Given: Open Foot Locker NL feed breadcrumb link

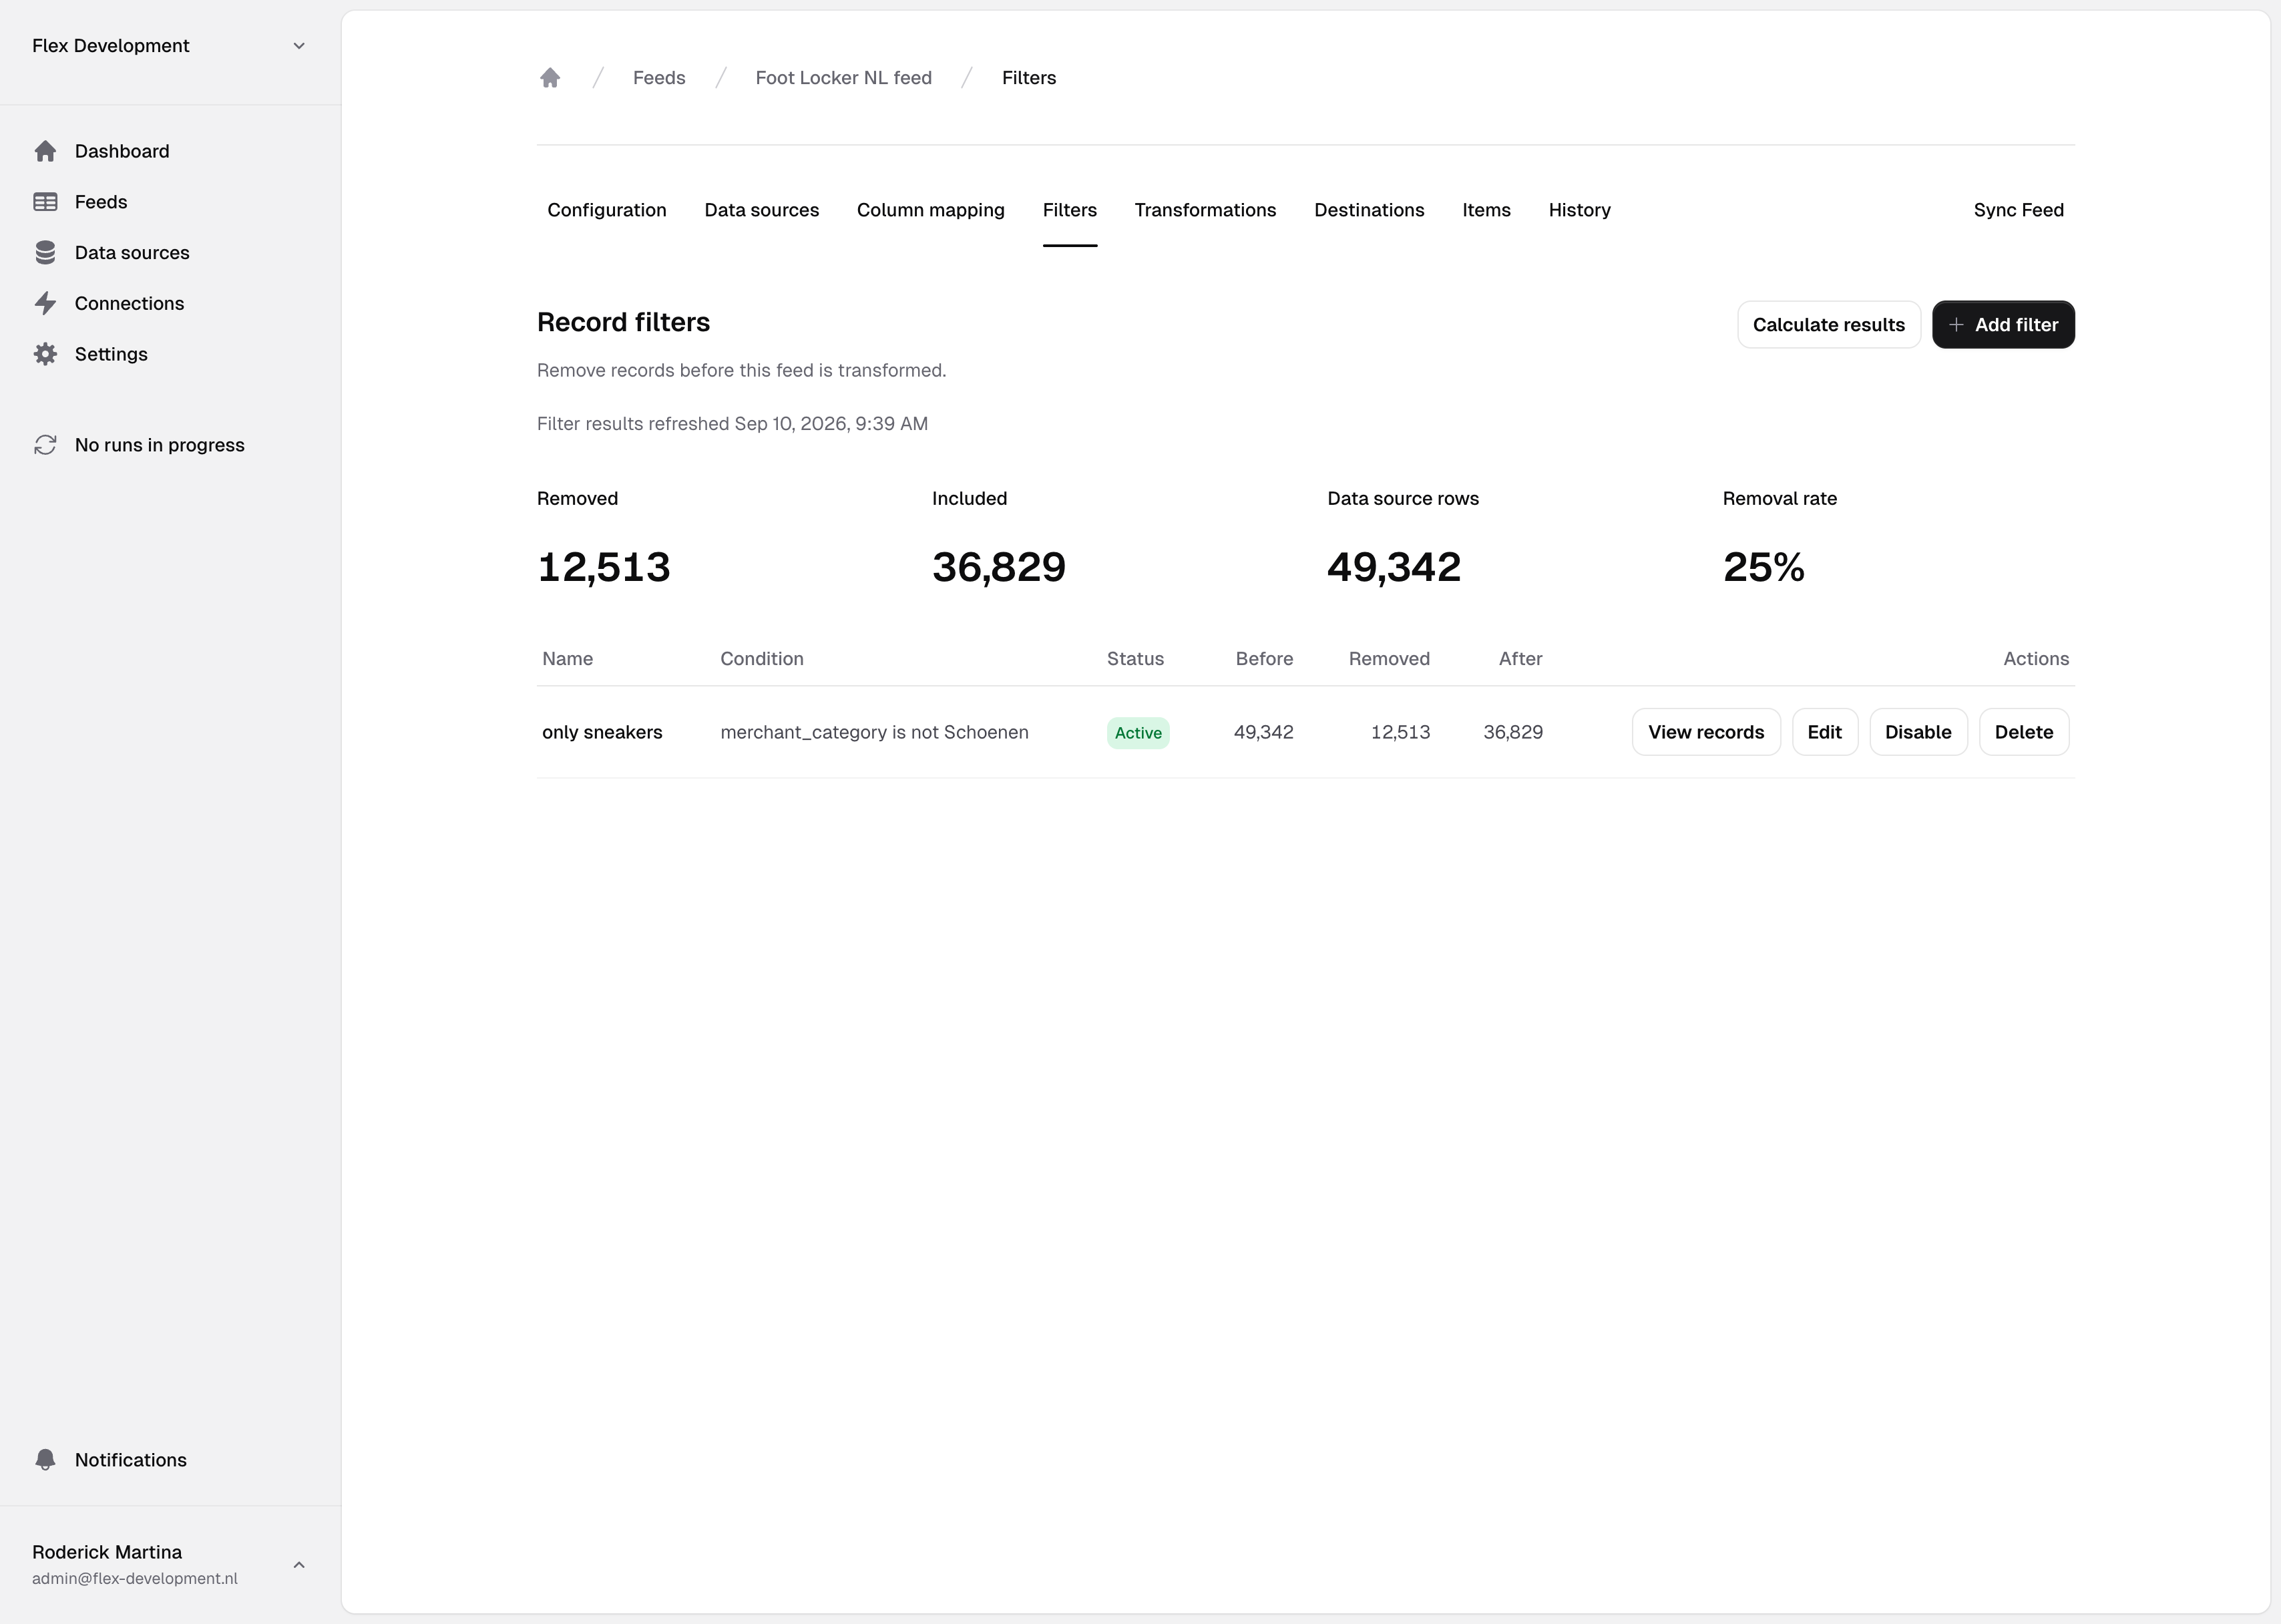Looking at the screenshot, I should (x=843, y=78).
